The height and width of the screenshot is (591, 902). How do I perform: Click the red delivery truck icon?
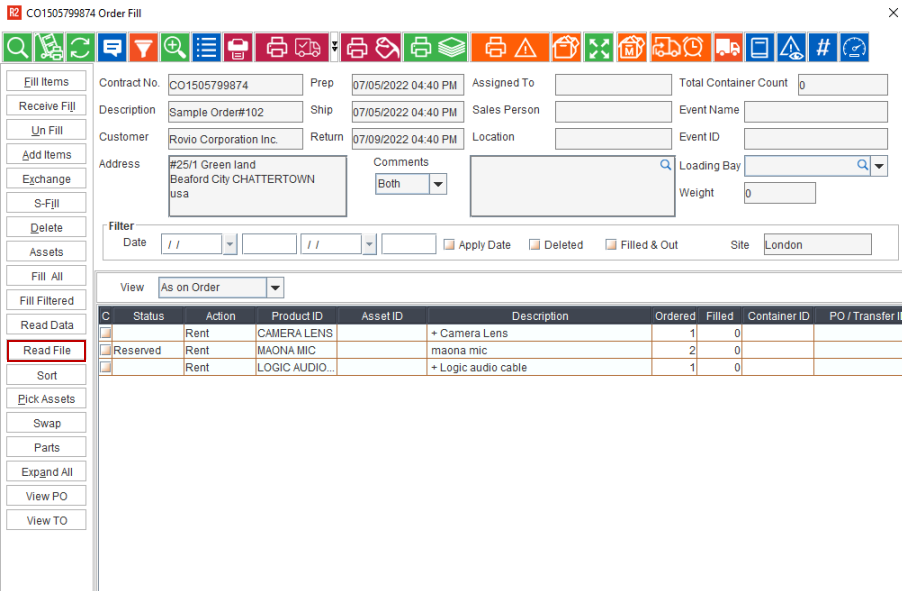pyautogui.click(x=728, y=47)
